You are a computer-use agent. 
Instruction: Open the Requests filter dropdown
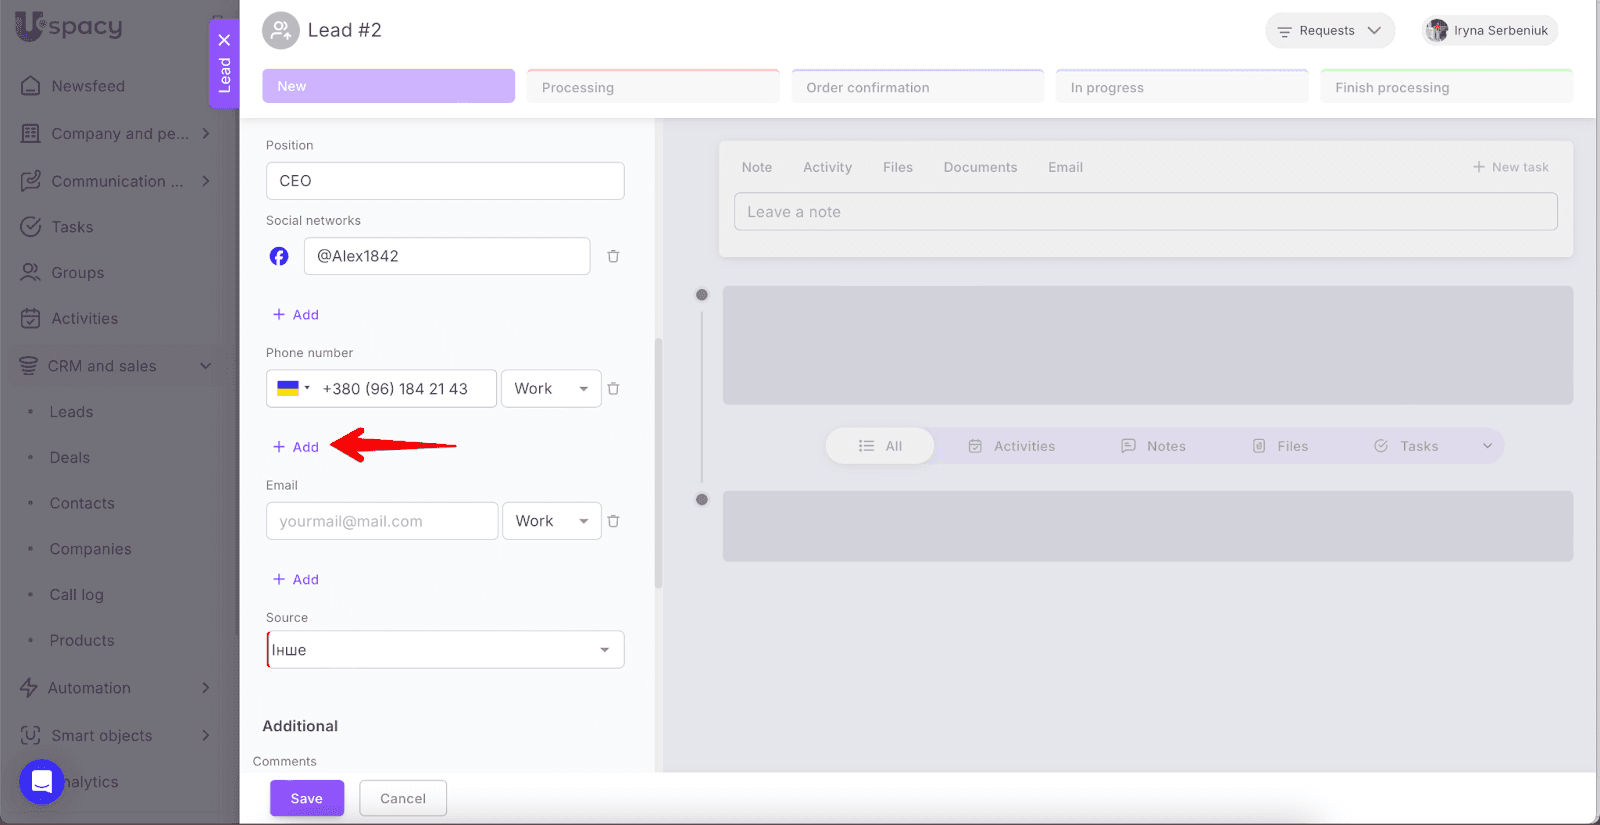(1329, 31)
